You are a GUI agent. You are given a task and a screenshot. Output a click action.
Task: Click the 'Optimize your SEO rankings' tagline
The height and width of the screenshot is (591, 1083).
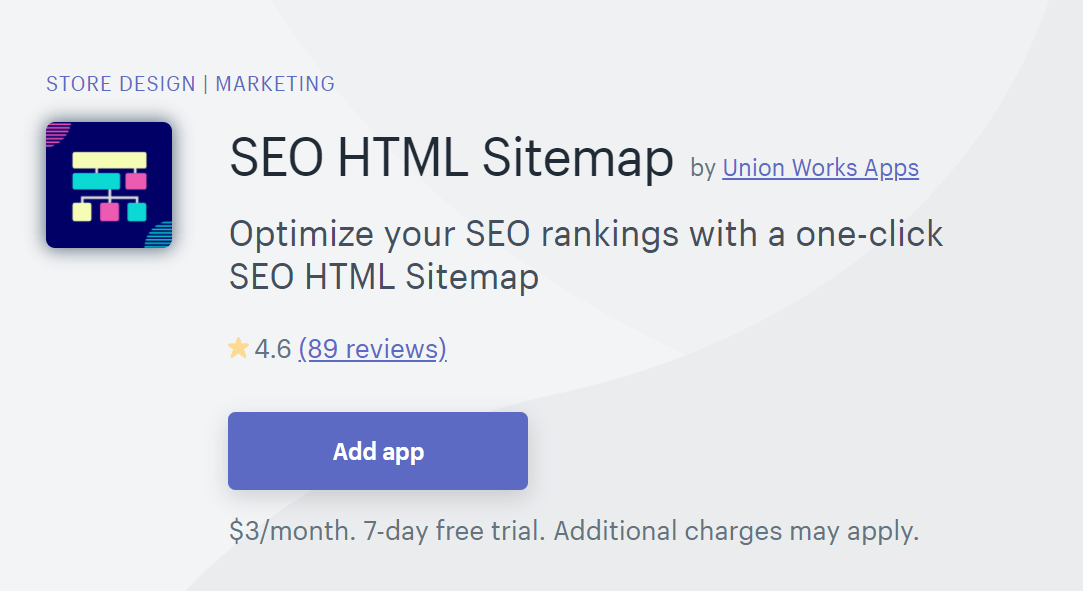(586, 255)
